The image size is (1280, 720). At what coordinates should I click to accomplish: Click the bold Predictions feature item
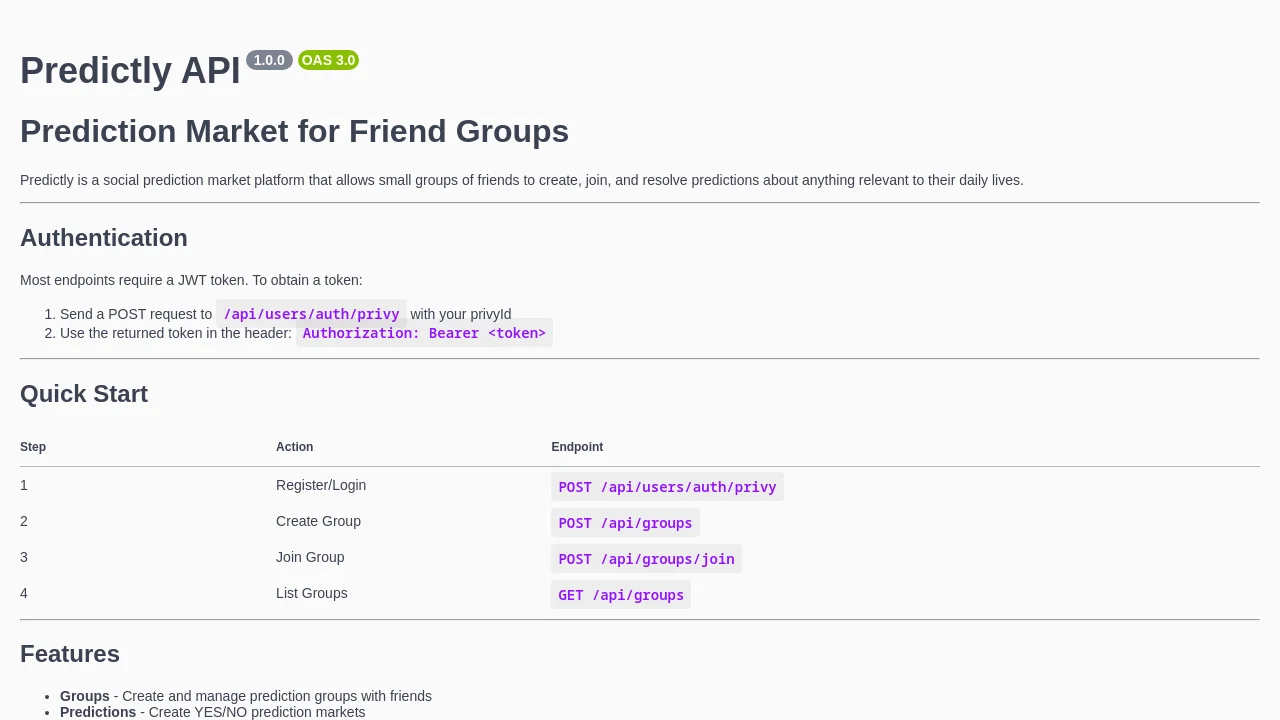98,712
